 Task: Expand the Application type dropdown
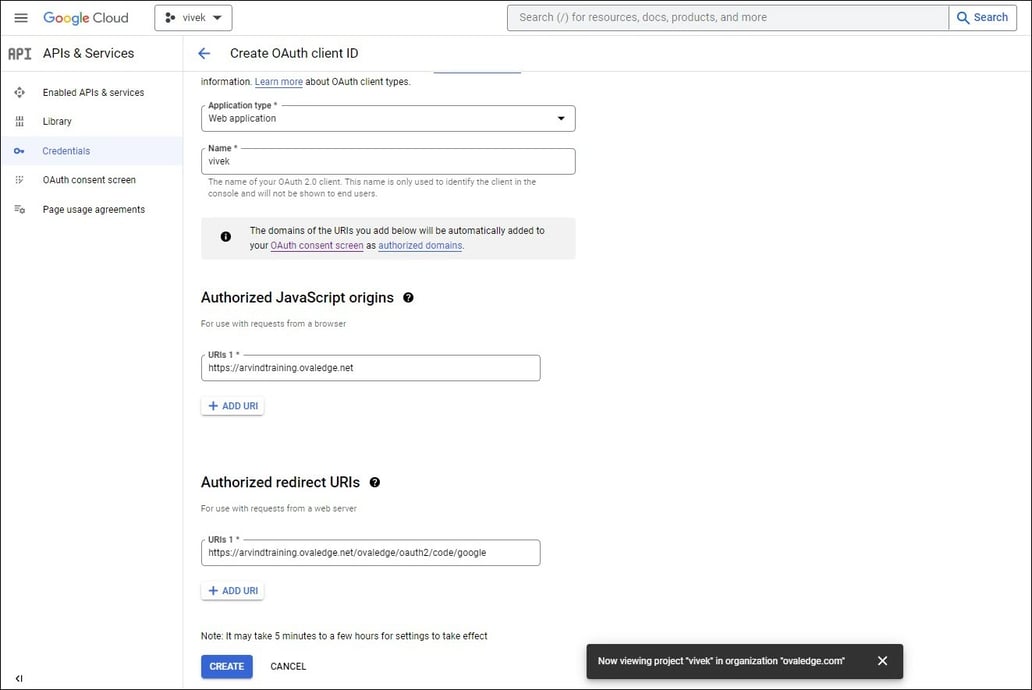tap(388, 119)
